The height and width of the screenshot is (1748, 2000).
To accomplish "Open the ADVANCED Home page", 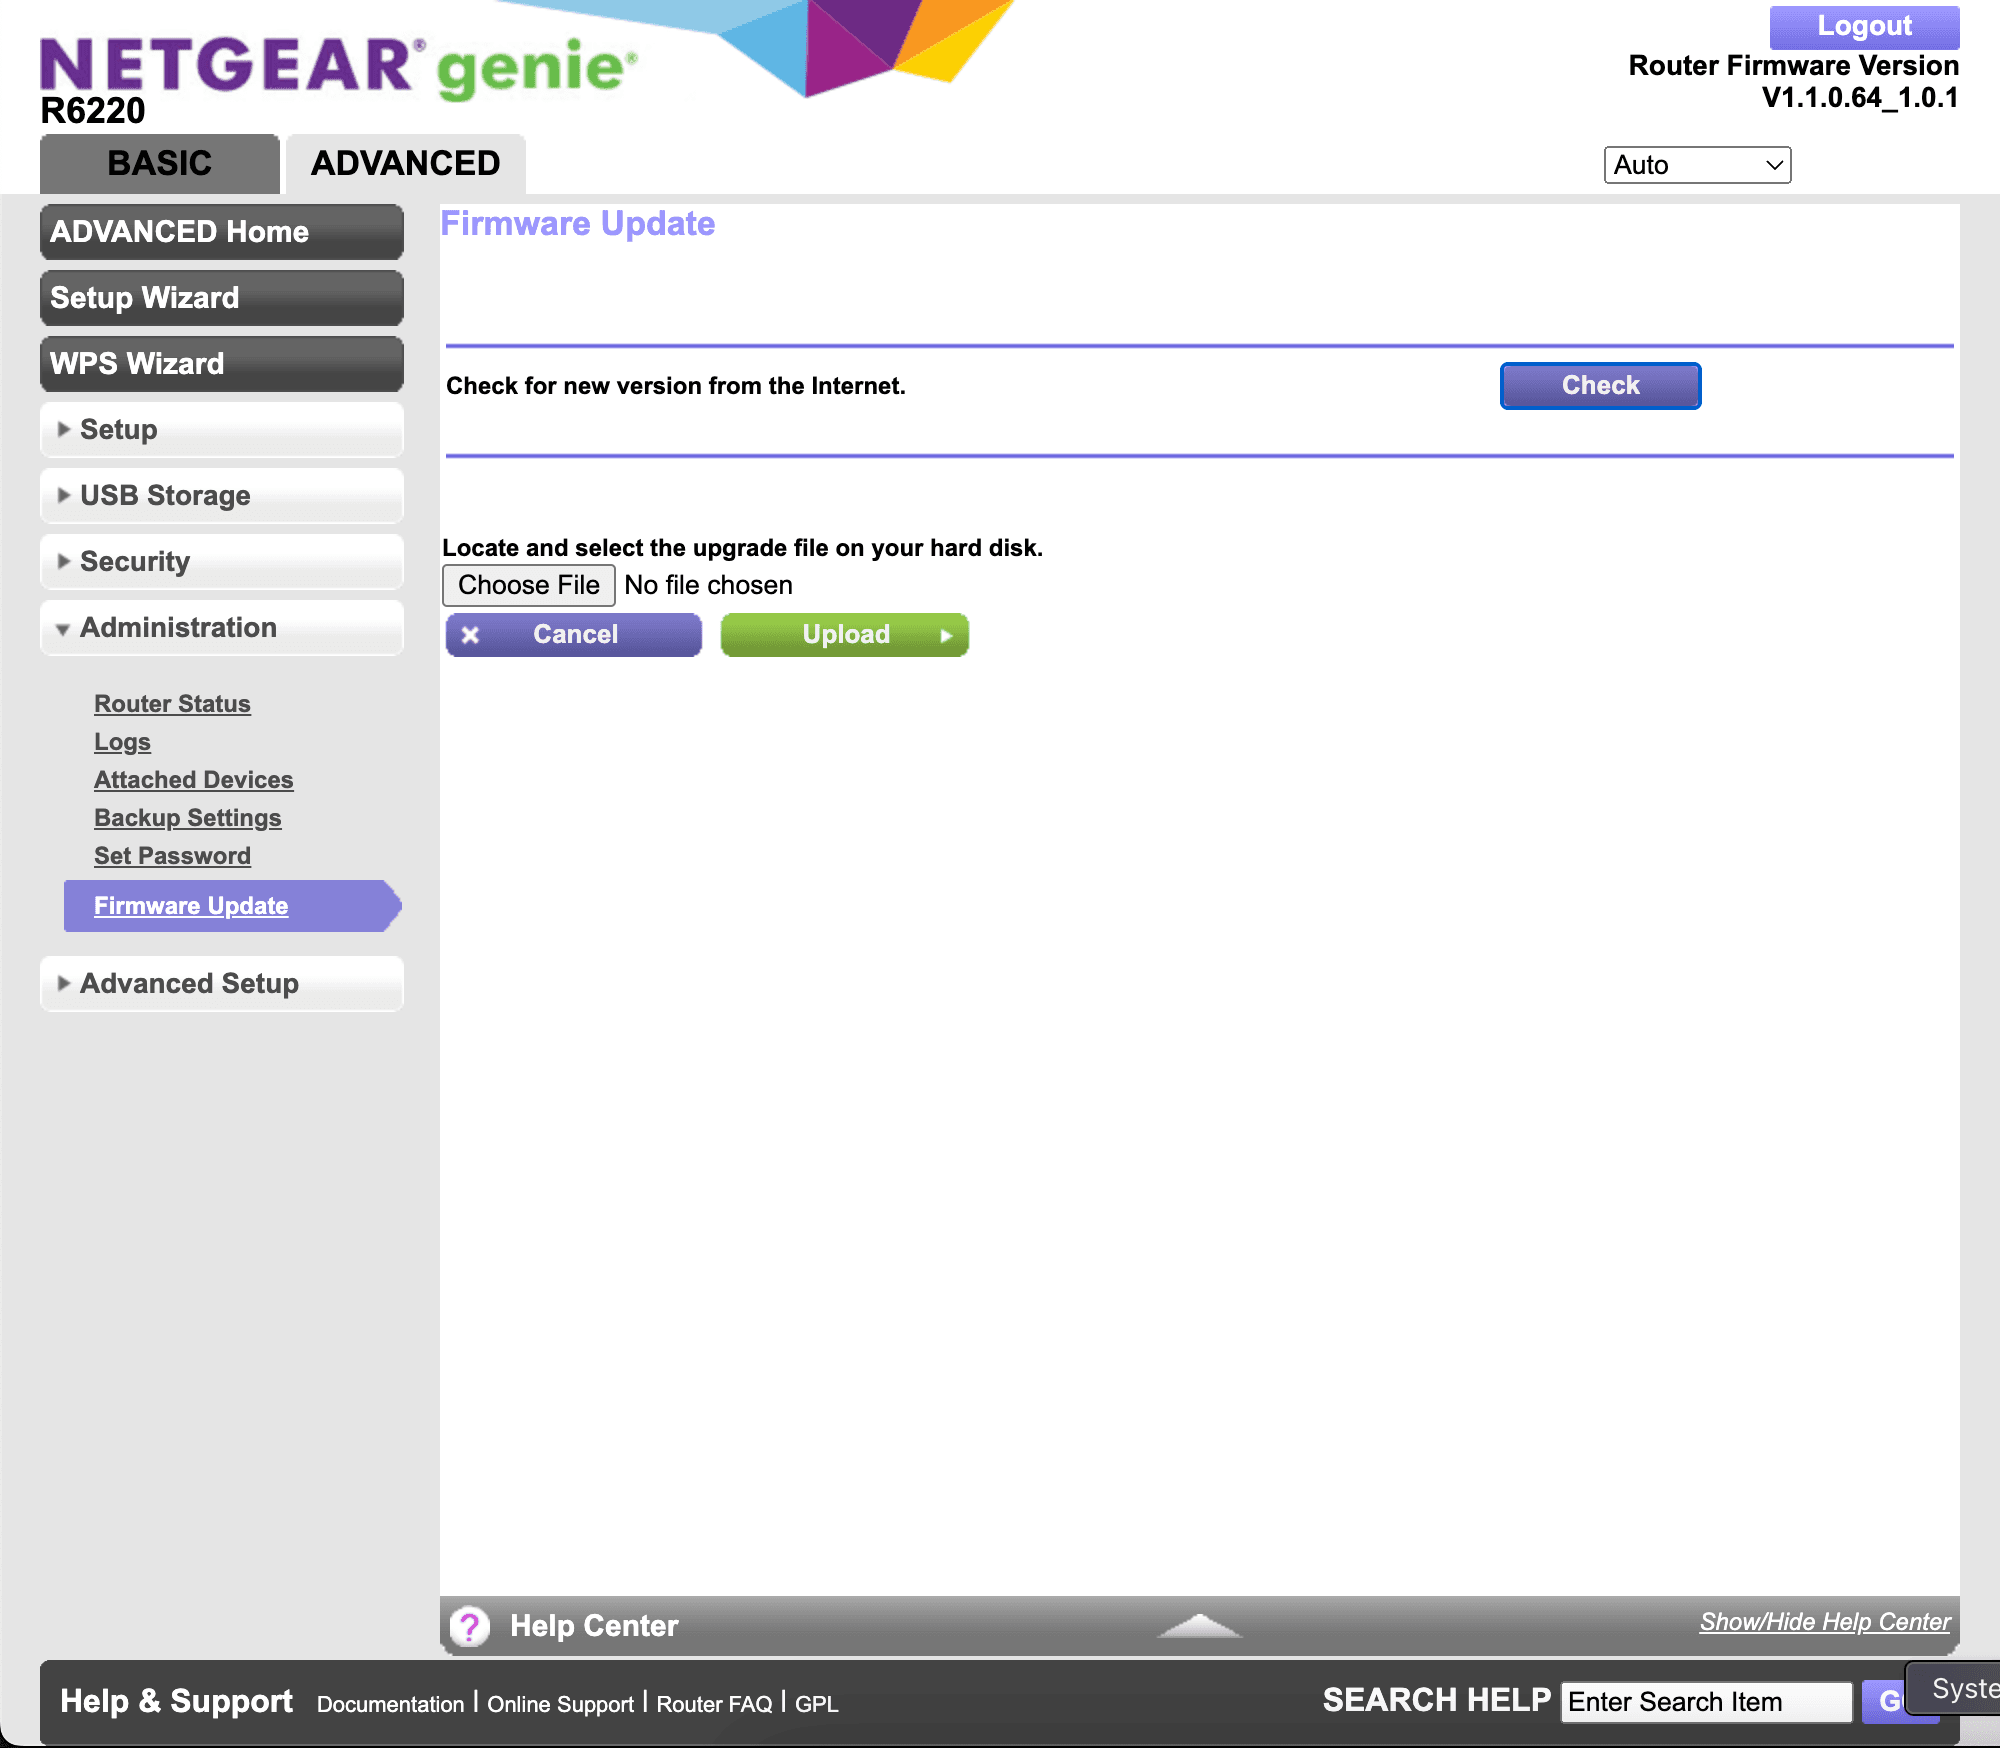I will tap(222, 232).
